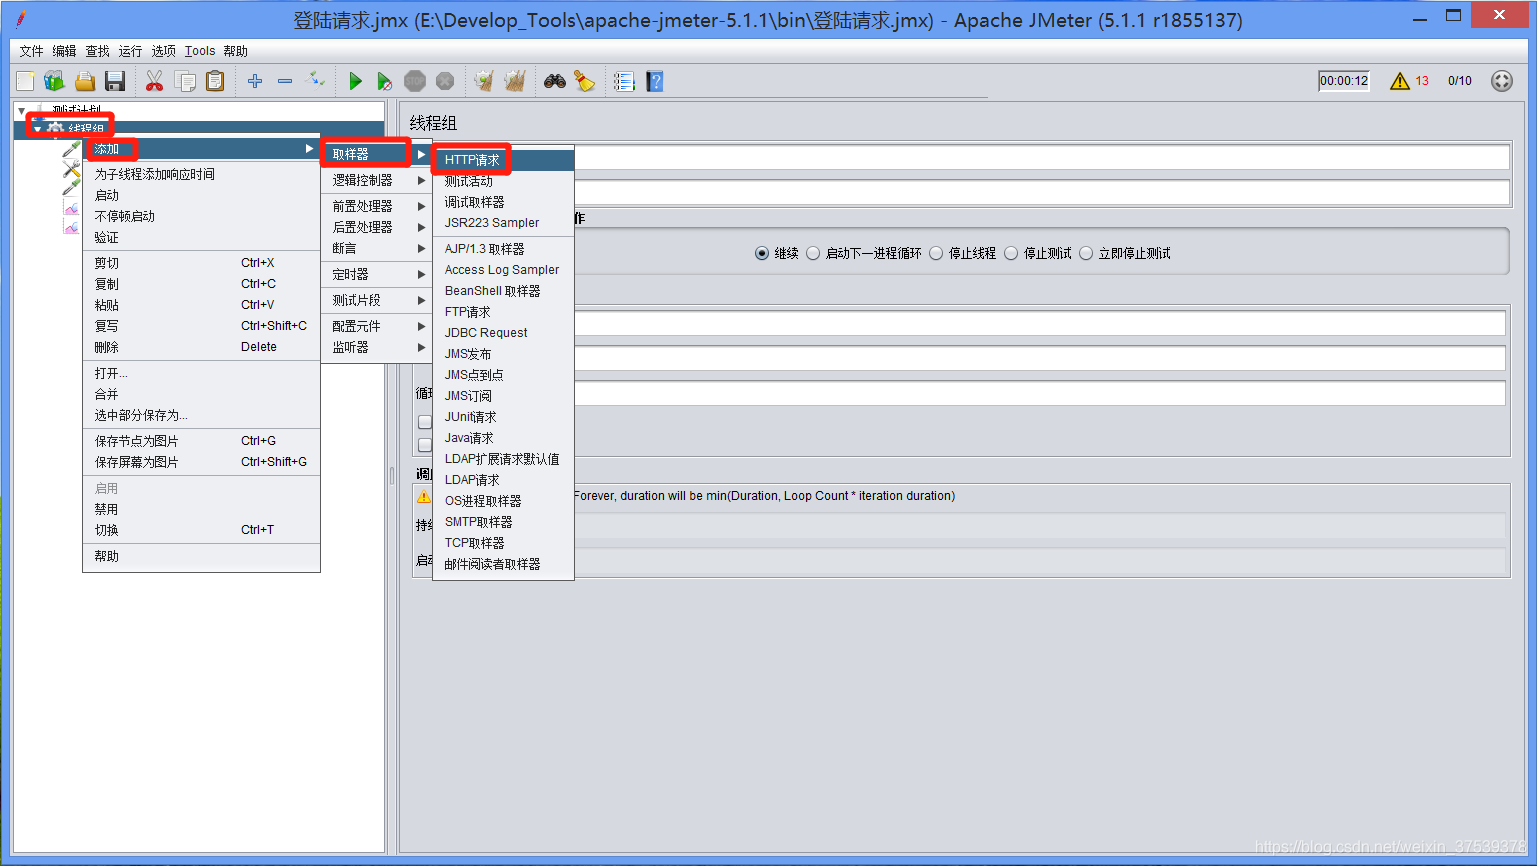Expand the 前置处理器 submenu
Screen dimensions: 1537x866
tap(379, 206)
